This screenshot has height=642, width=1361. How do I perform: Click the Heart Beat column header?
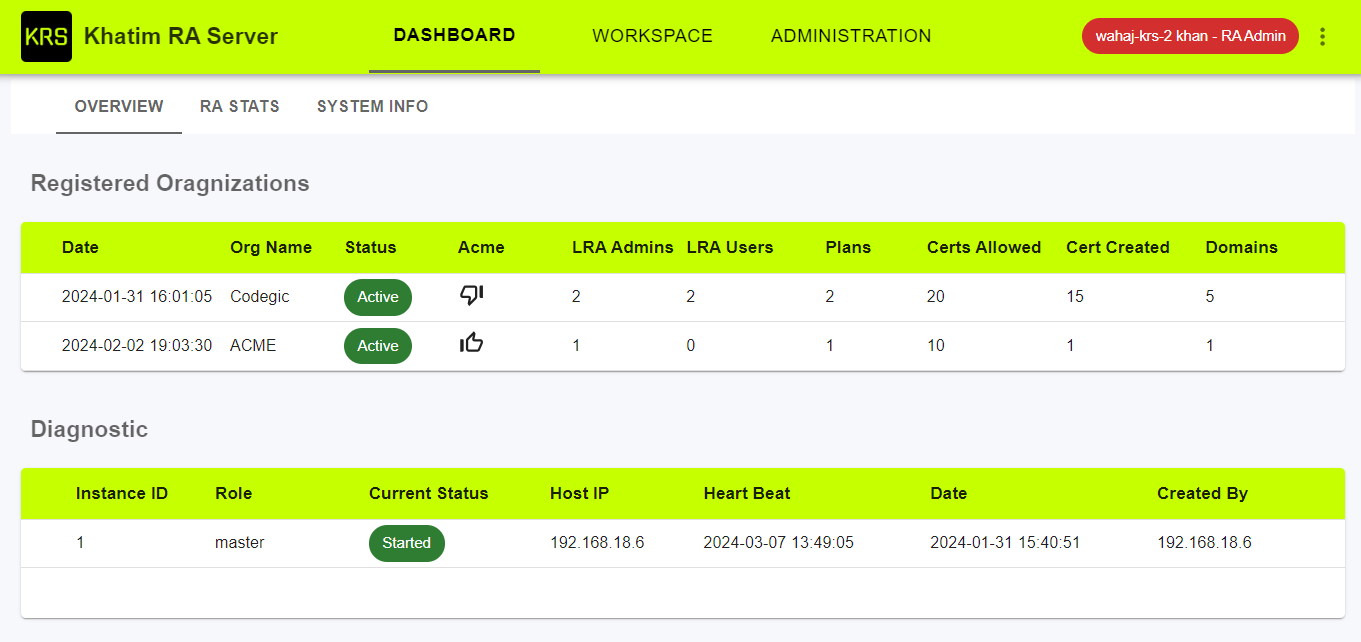[747, 494]
